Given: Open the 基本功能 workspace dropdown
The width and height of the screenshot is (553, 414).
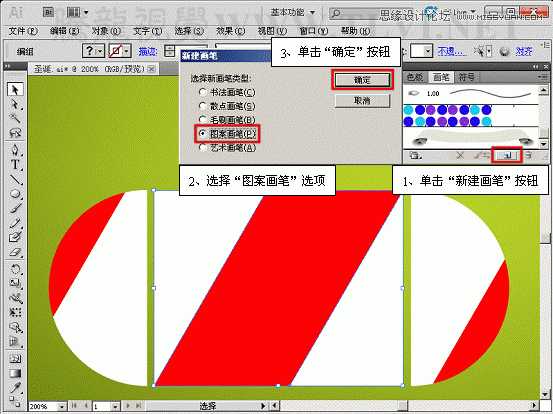Looking at the screenshot, I should pos(293,13).
